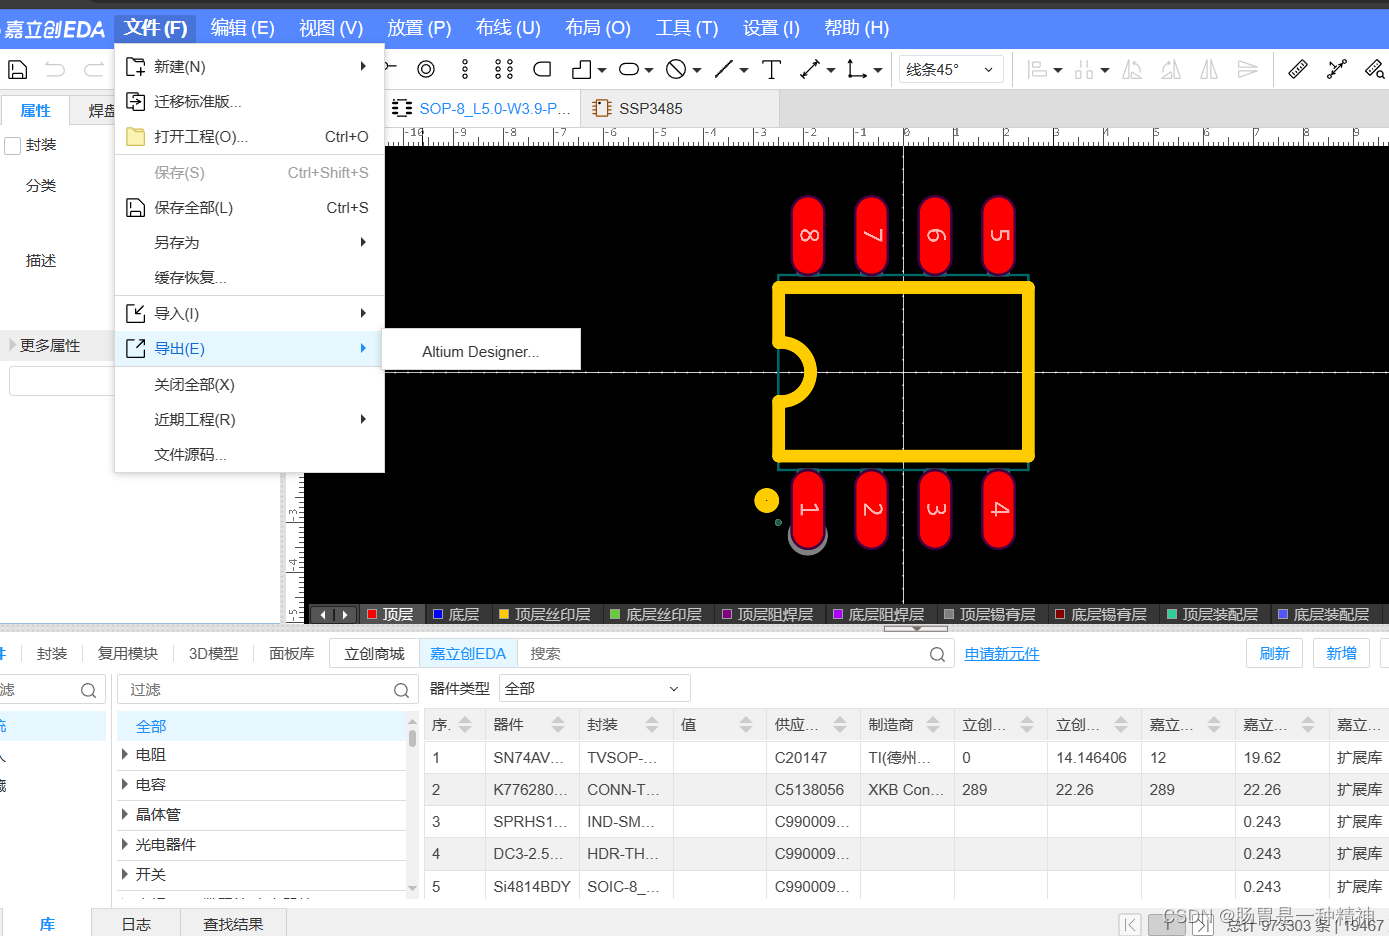Select the double-column pad array tool

[x=504, y=69]
